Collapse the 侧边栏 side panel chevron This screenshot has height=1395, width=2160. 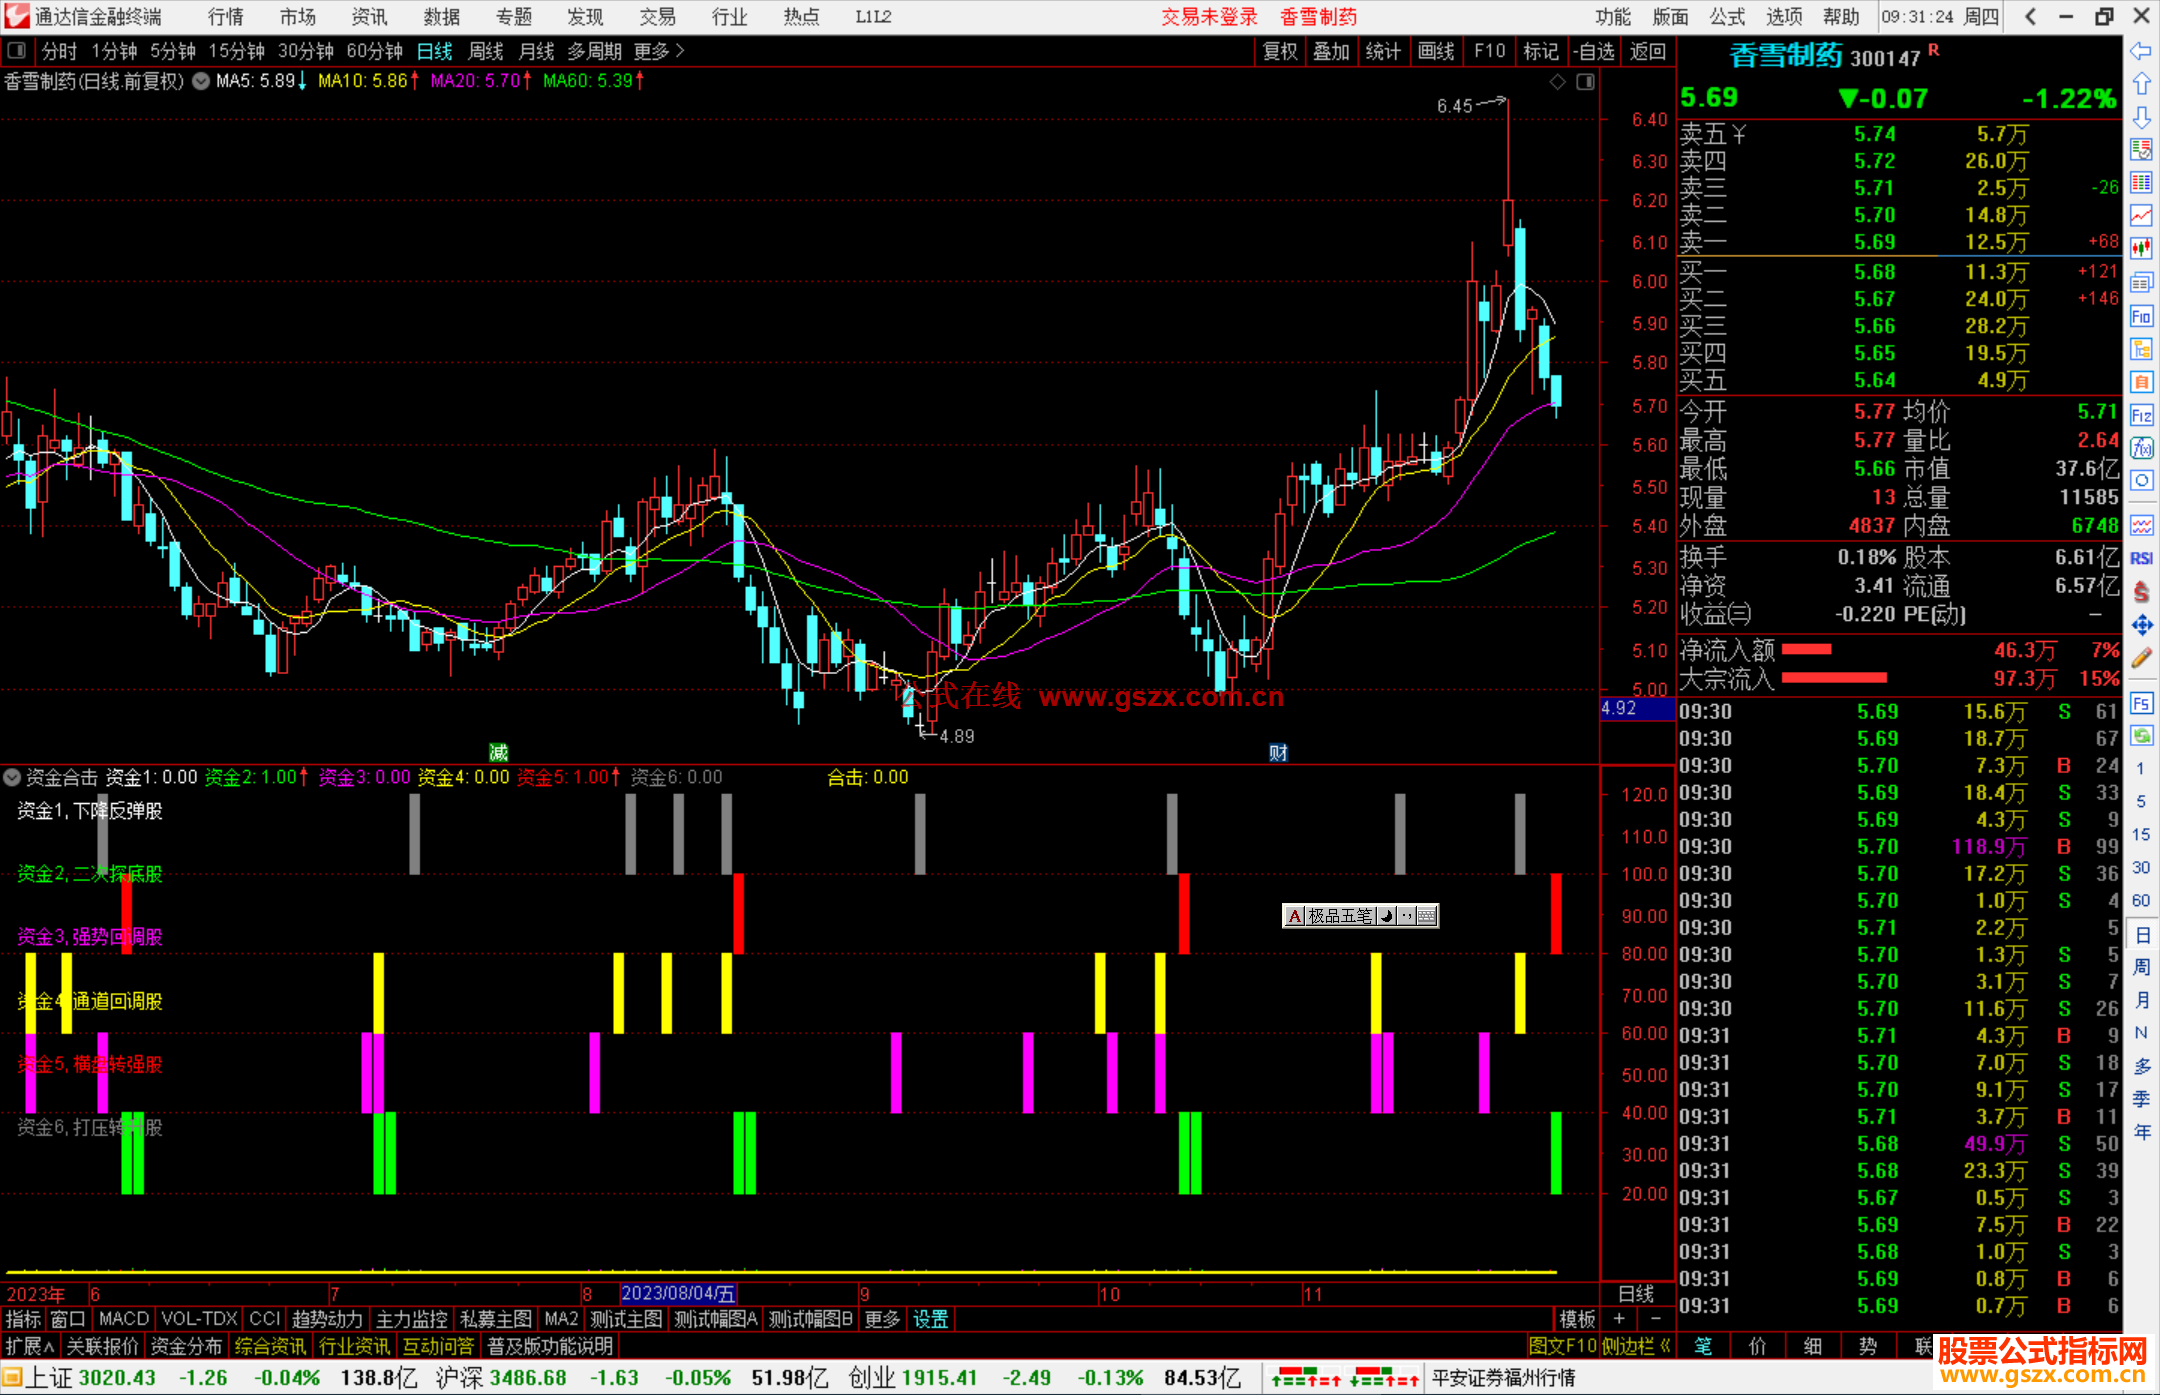[1664, 1346]
